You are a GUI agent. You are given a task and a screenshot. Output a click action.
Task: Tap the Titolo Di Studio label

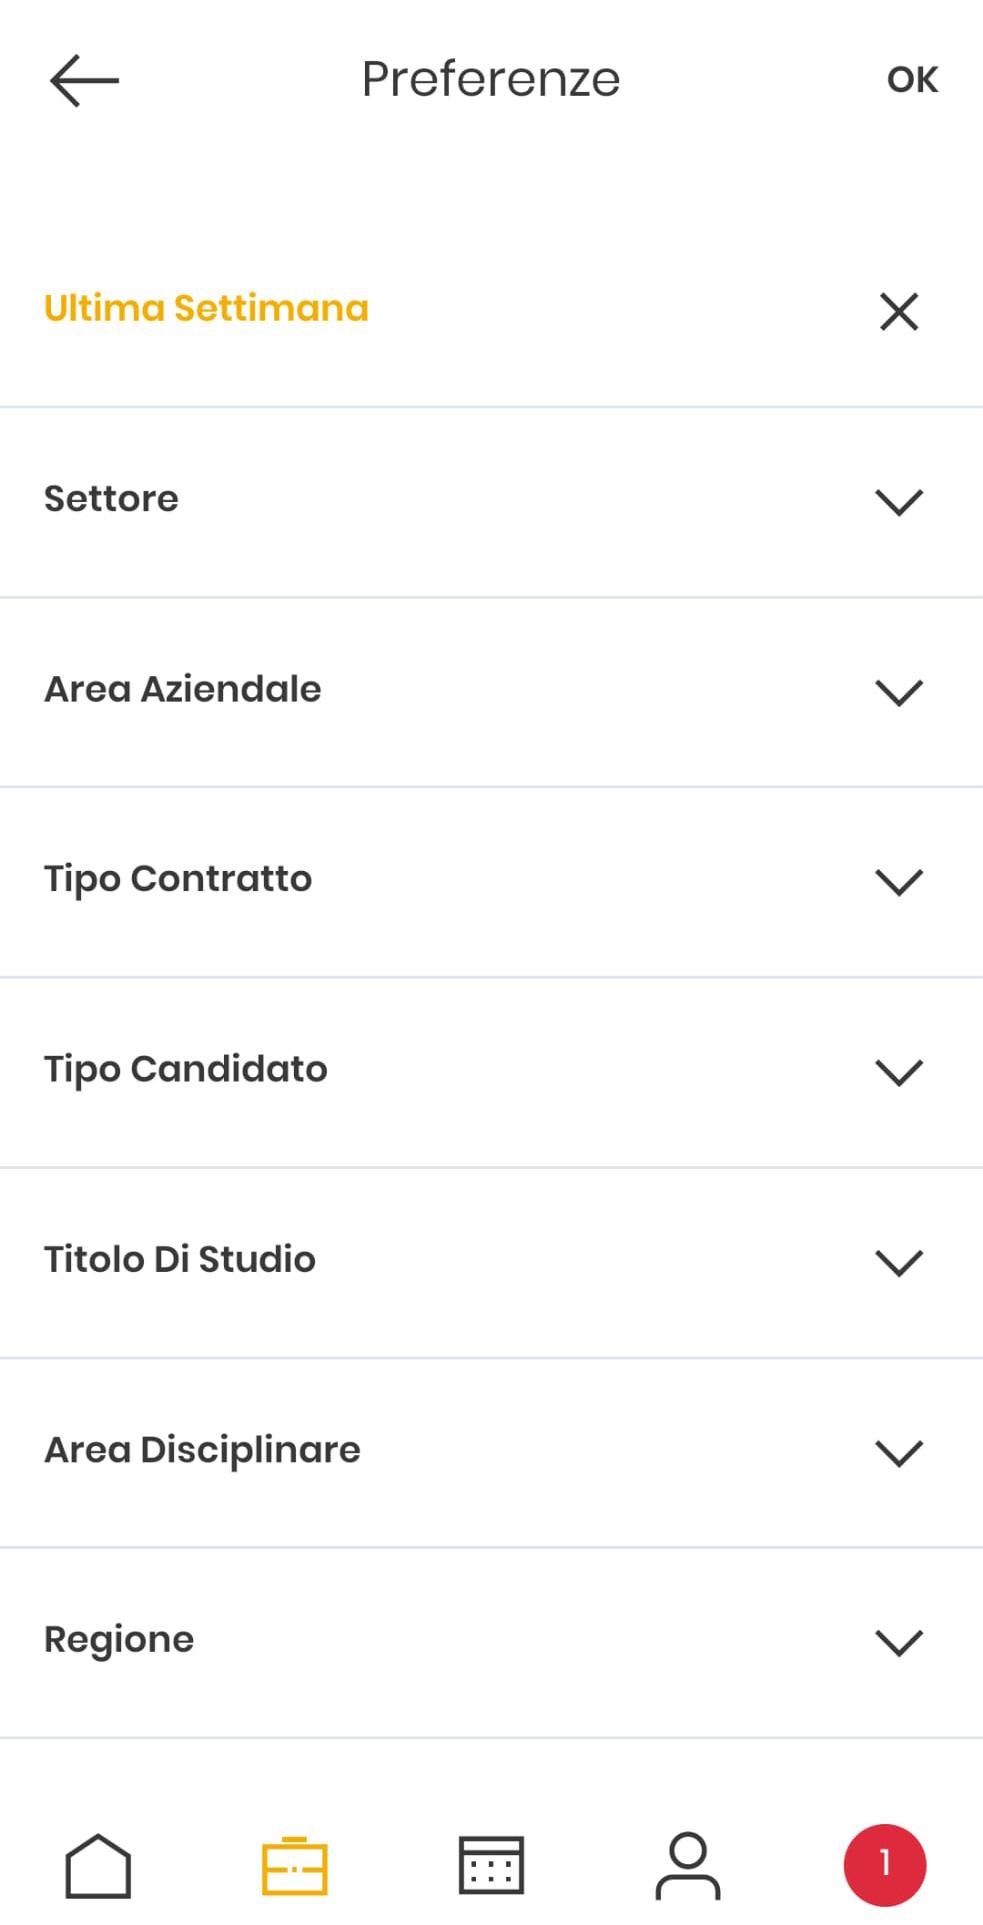(x=180, y=1259)
